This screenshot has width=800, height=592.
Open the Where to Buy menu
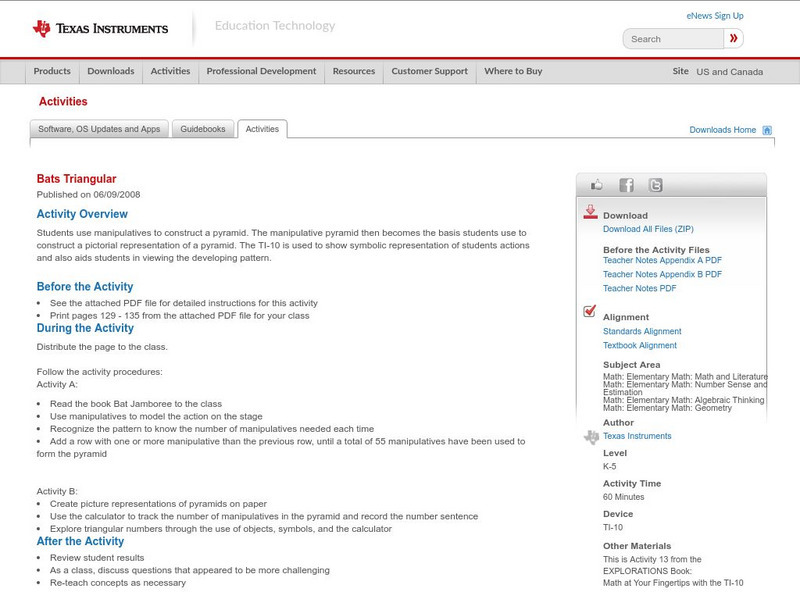tap(513, 71)
